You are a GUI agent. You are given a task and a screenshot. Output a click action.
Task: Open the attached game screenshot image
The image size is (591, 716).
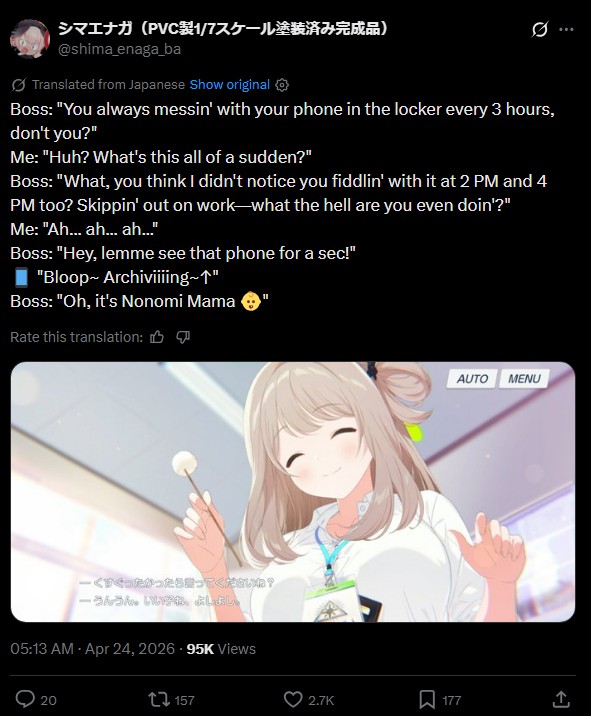293,492
